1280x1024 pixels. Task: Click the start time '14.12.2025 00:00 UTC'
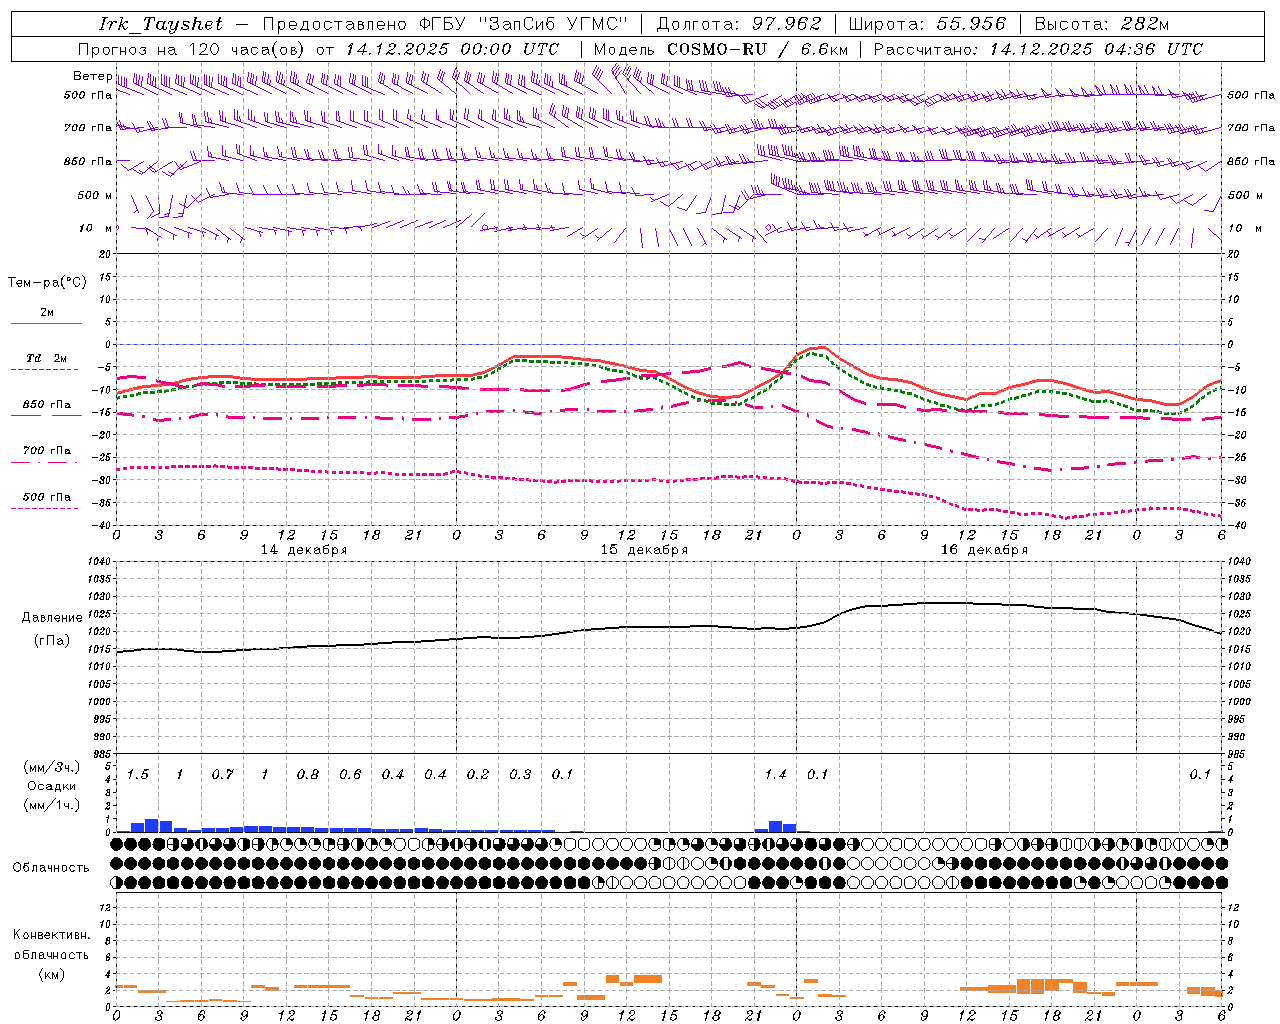[452, 49]
